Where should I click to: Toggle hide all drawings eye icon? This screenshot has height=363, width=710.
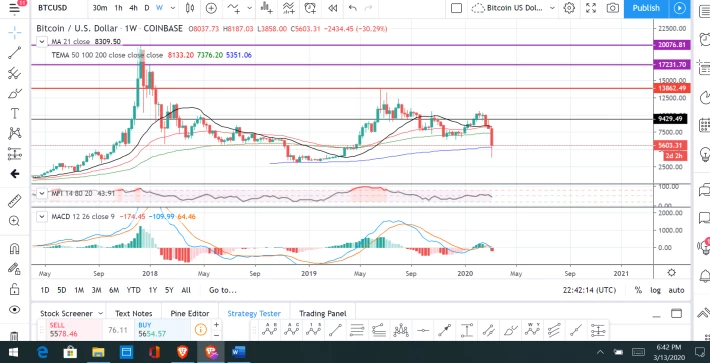click(14, 310)
